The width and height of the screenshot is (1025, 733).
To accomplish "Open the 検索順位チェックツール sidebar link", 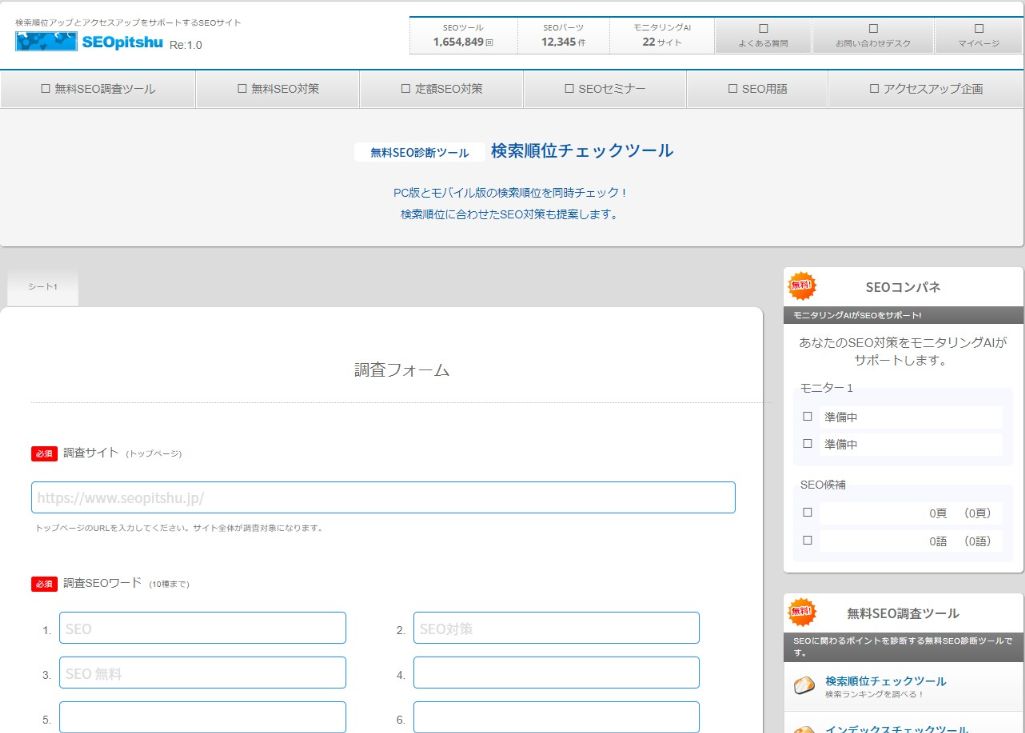I will point(885,681).
